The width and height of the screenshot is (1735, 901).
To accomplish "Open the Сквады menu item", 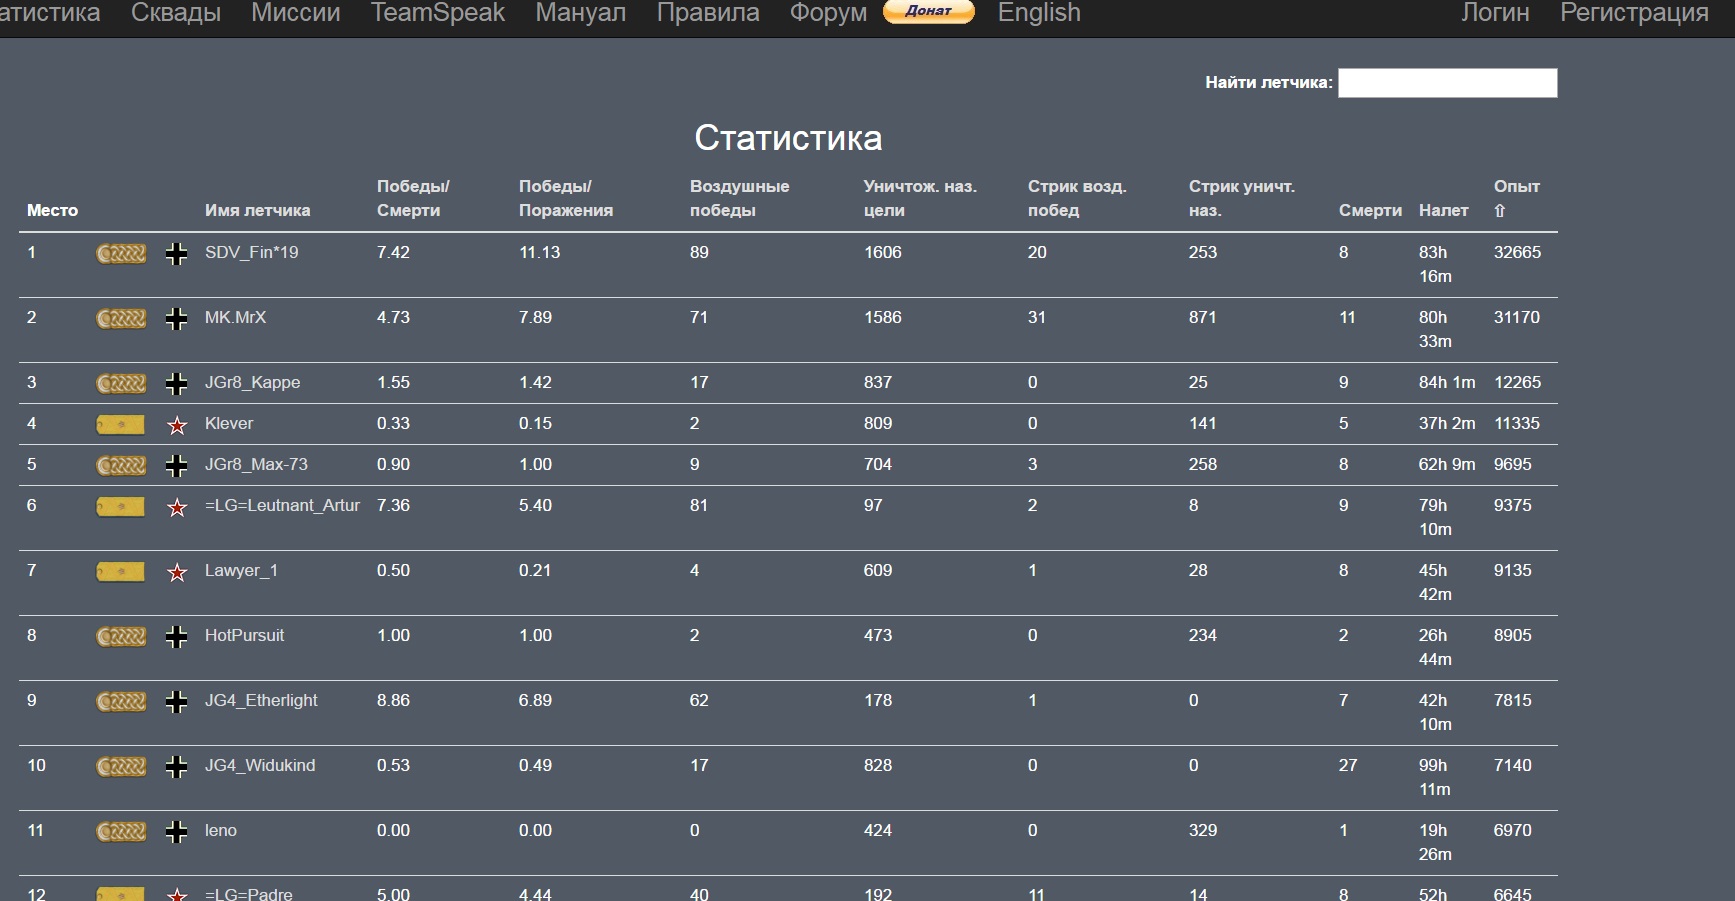I will (176, 13).
